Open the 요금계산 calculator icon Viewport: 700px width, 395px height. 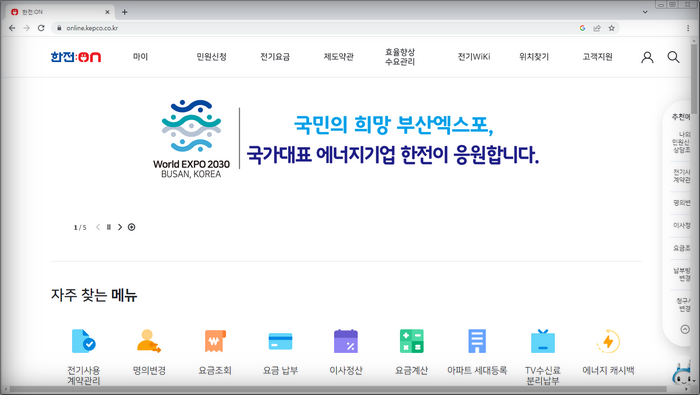[x=412, y=341]
